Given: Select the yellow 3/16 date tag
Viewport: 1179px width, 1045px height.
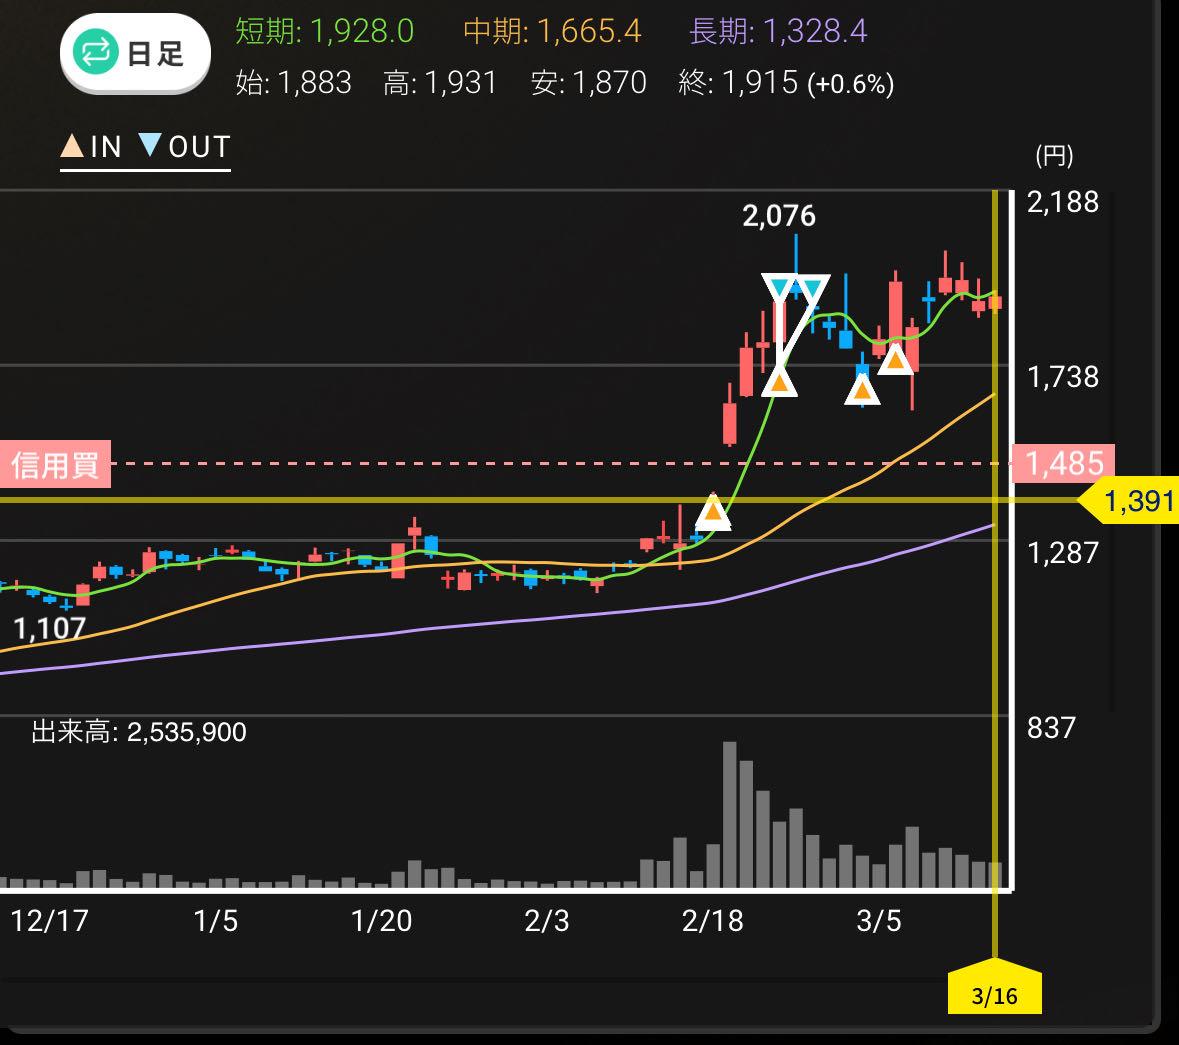Looking at the screenshot, I should click(994, 993).
